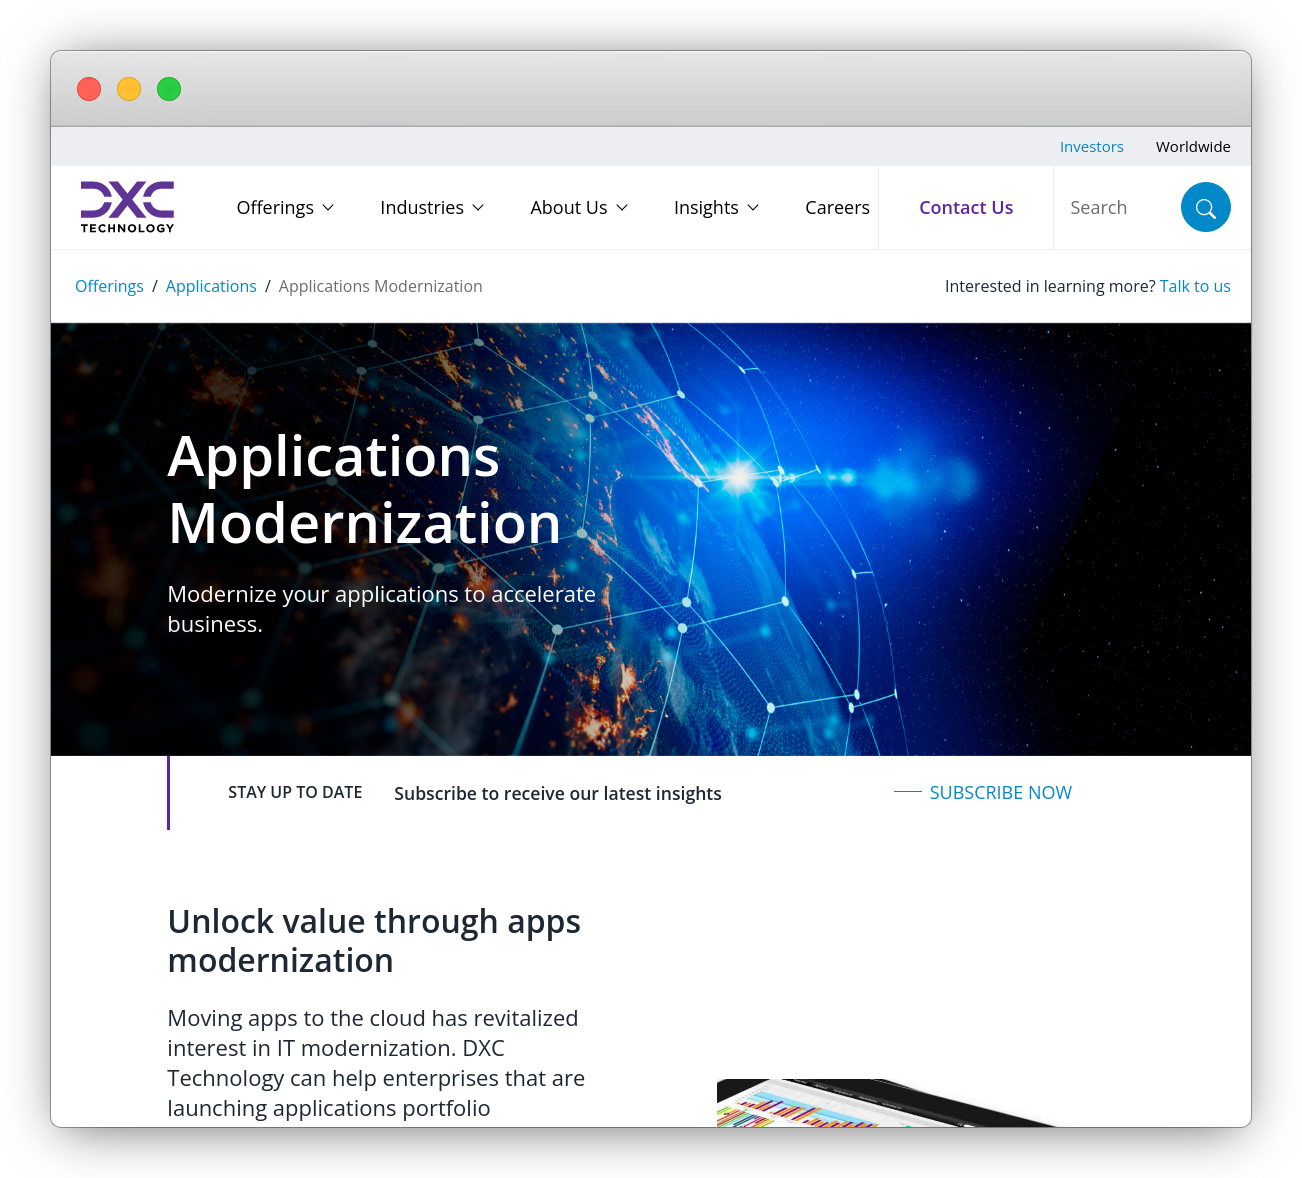Viewport: 1302px width, 1178px height.
Task: Open the Contact Us page
Action: [x=966, y=207]
